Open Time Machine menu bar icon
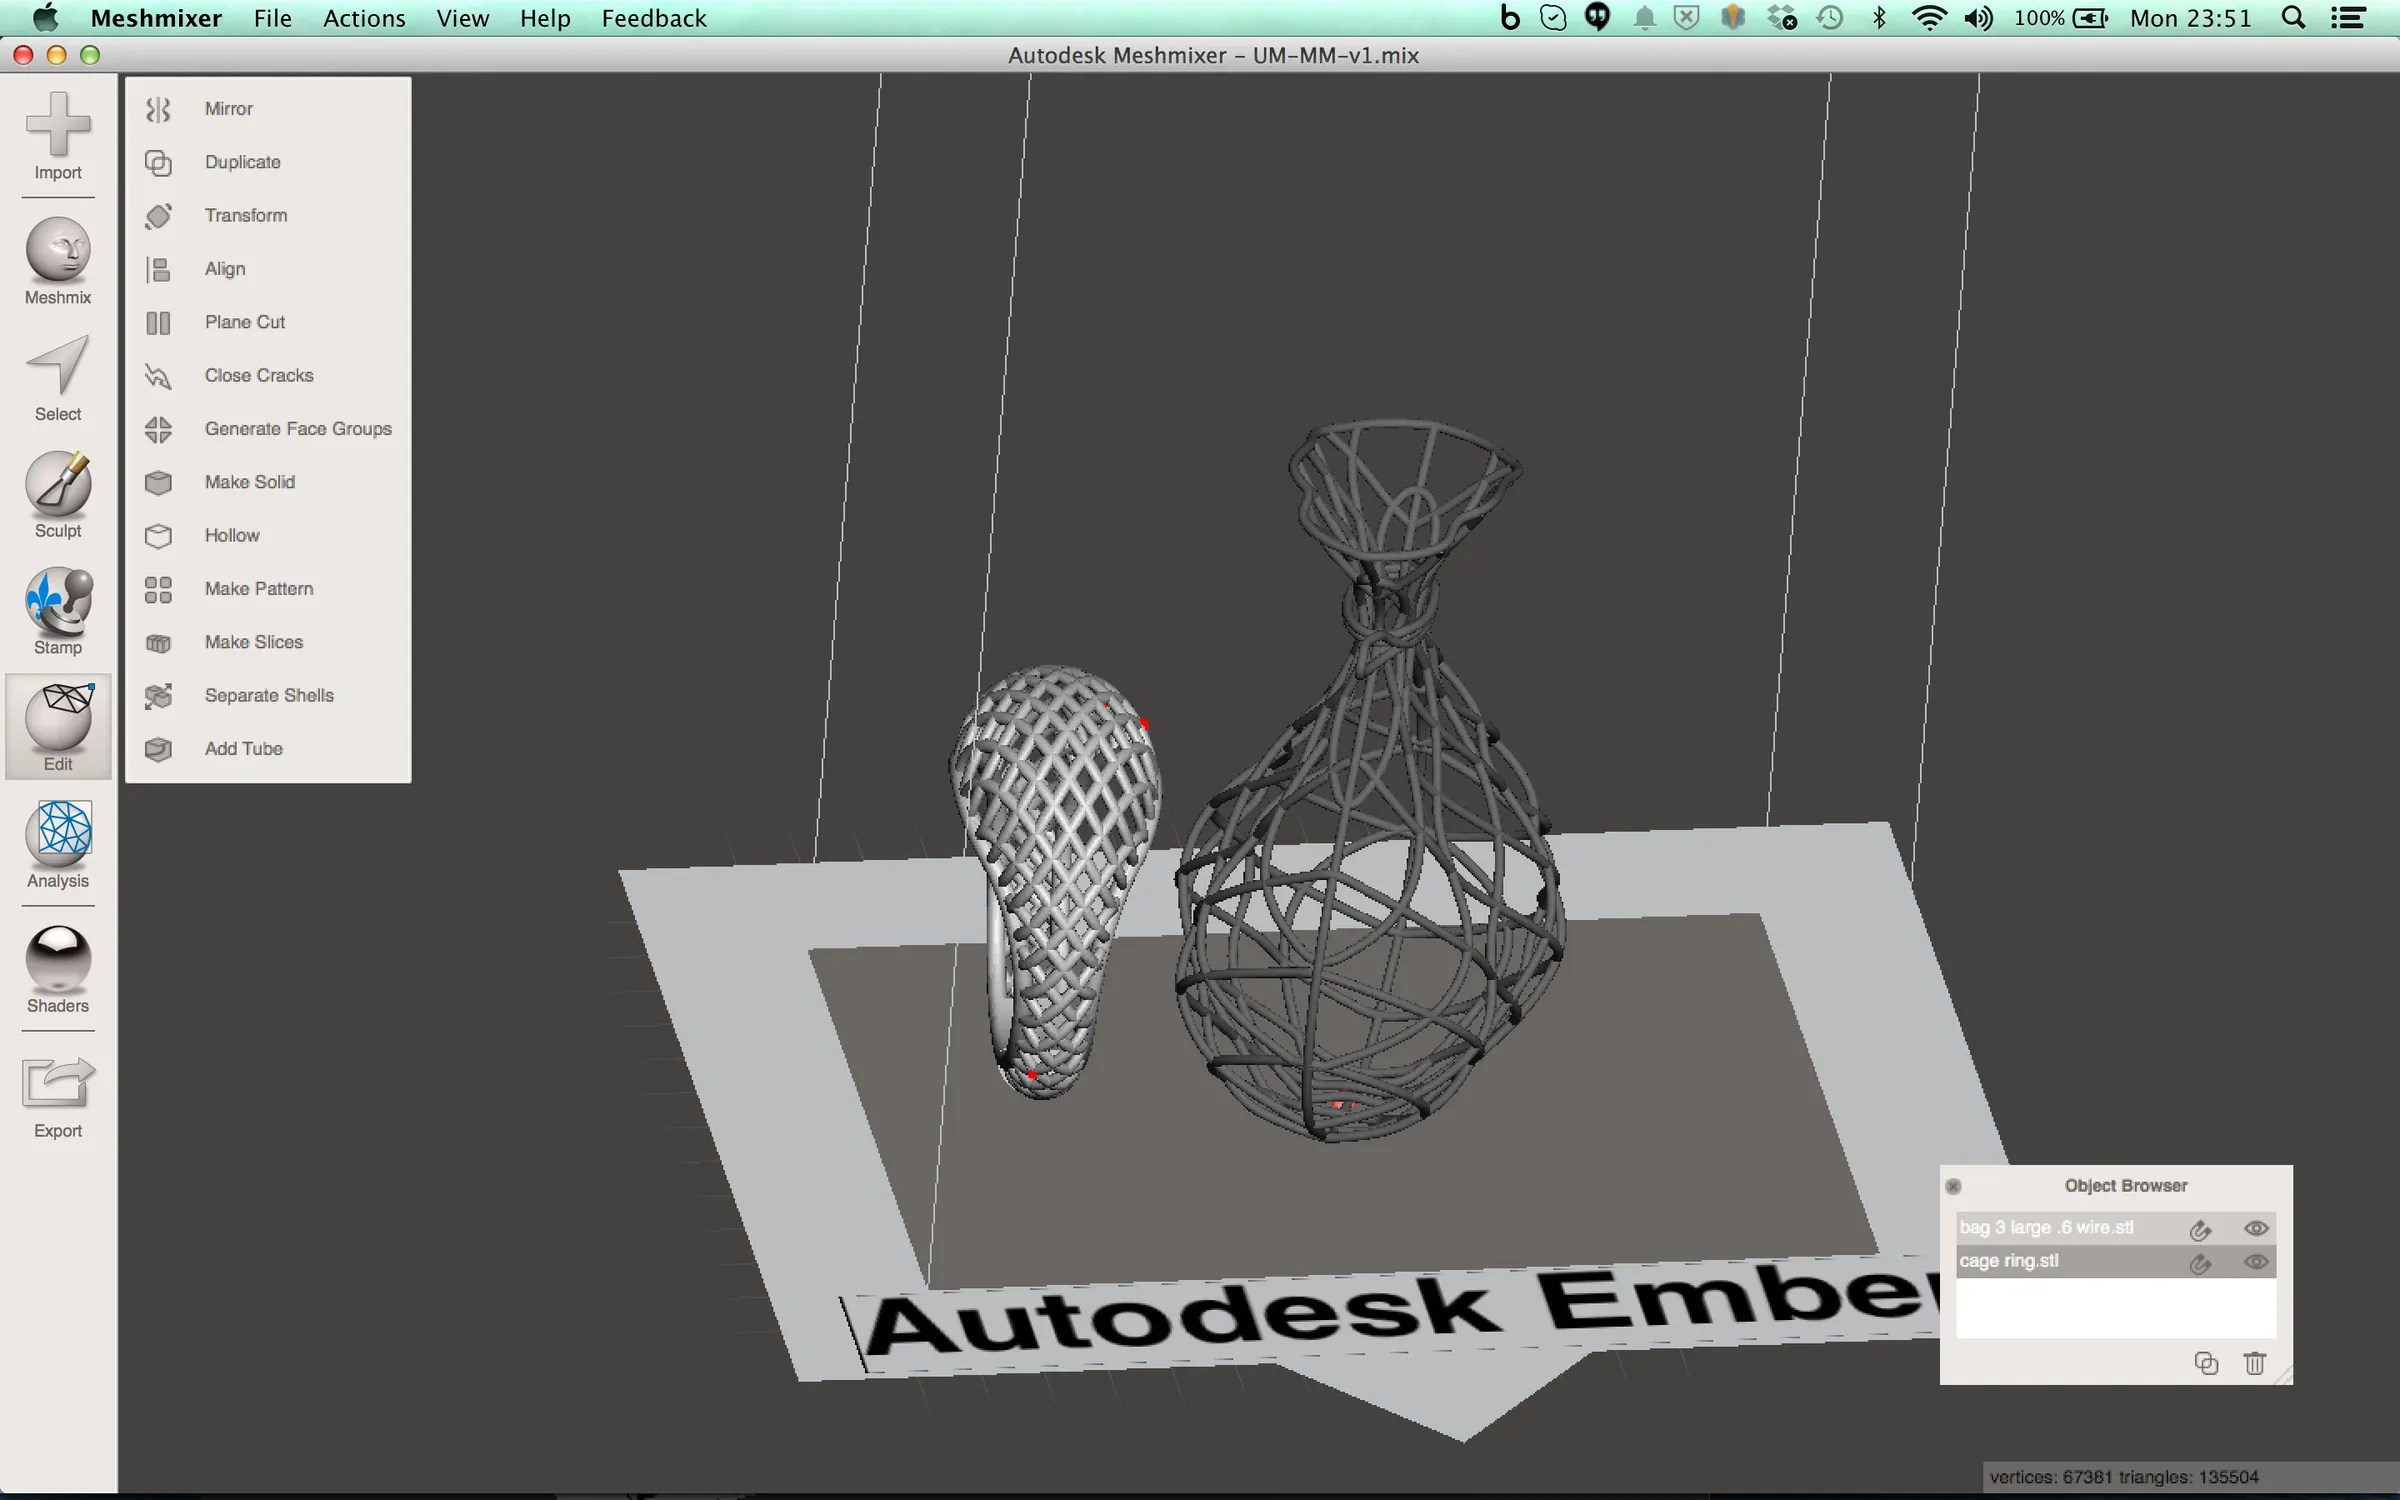This screenshot has width=2400, height=1500. 1830,18
